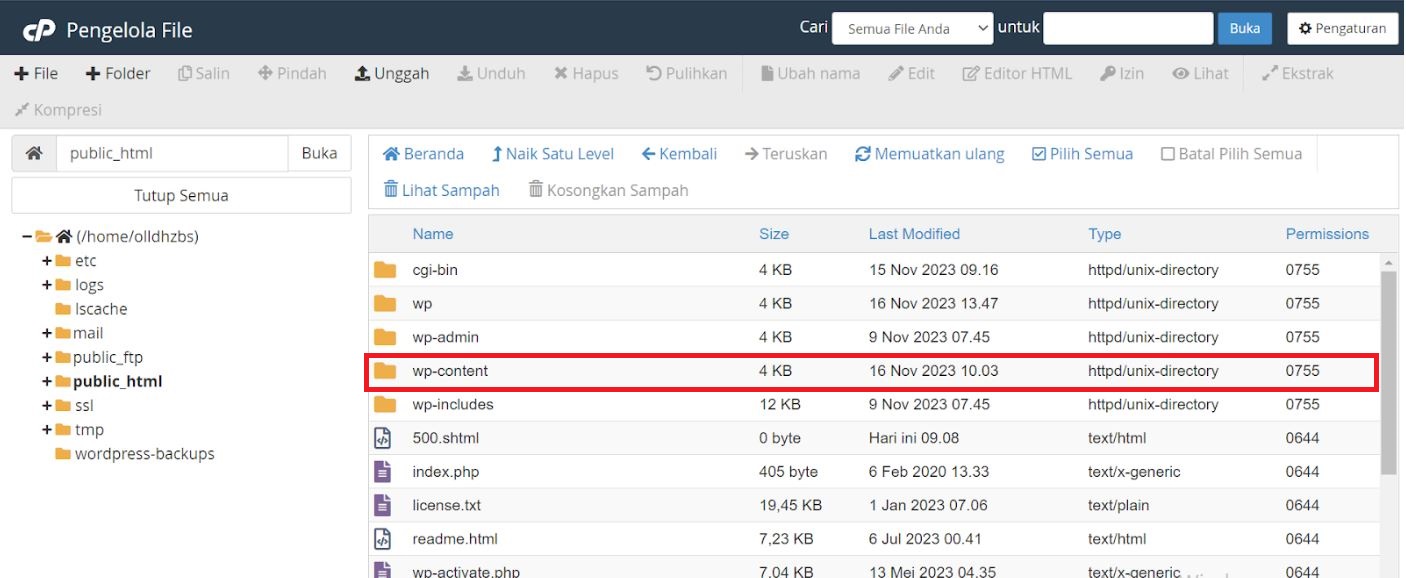Click the home icon beside the path field
The image size is (1406, 578).
[33, 152]
